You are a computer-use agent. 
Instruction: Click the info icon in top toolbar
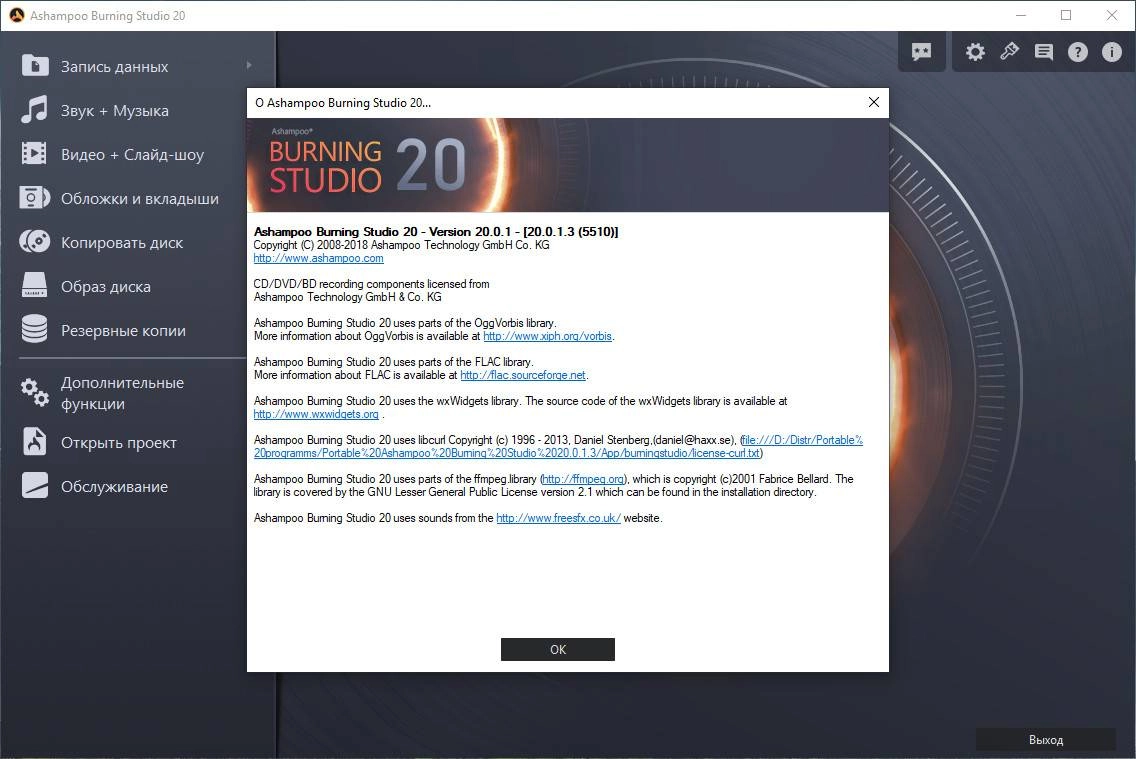[x=1111, y=52]
